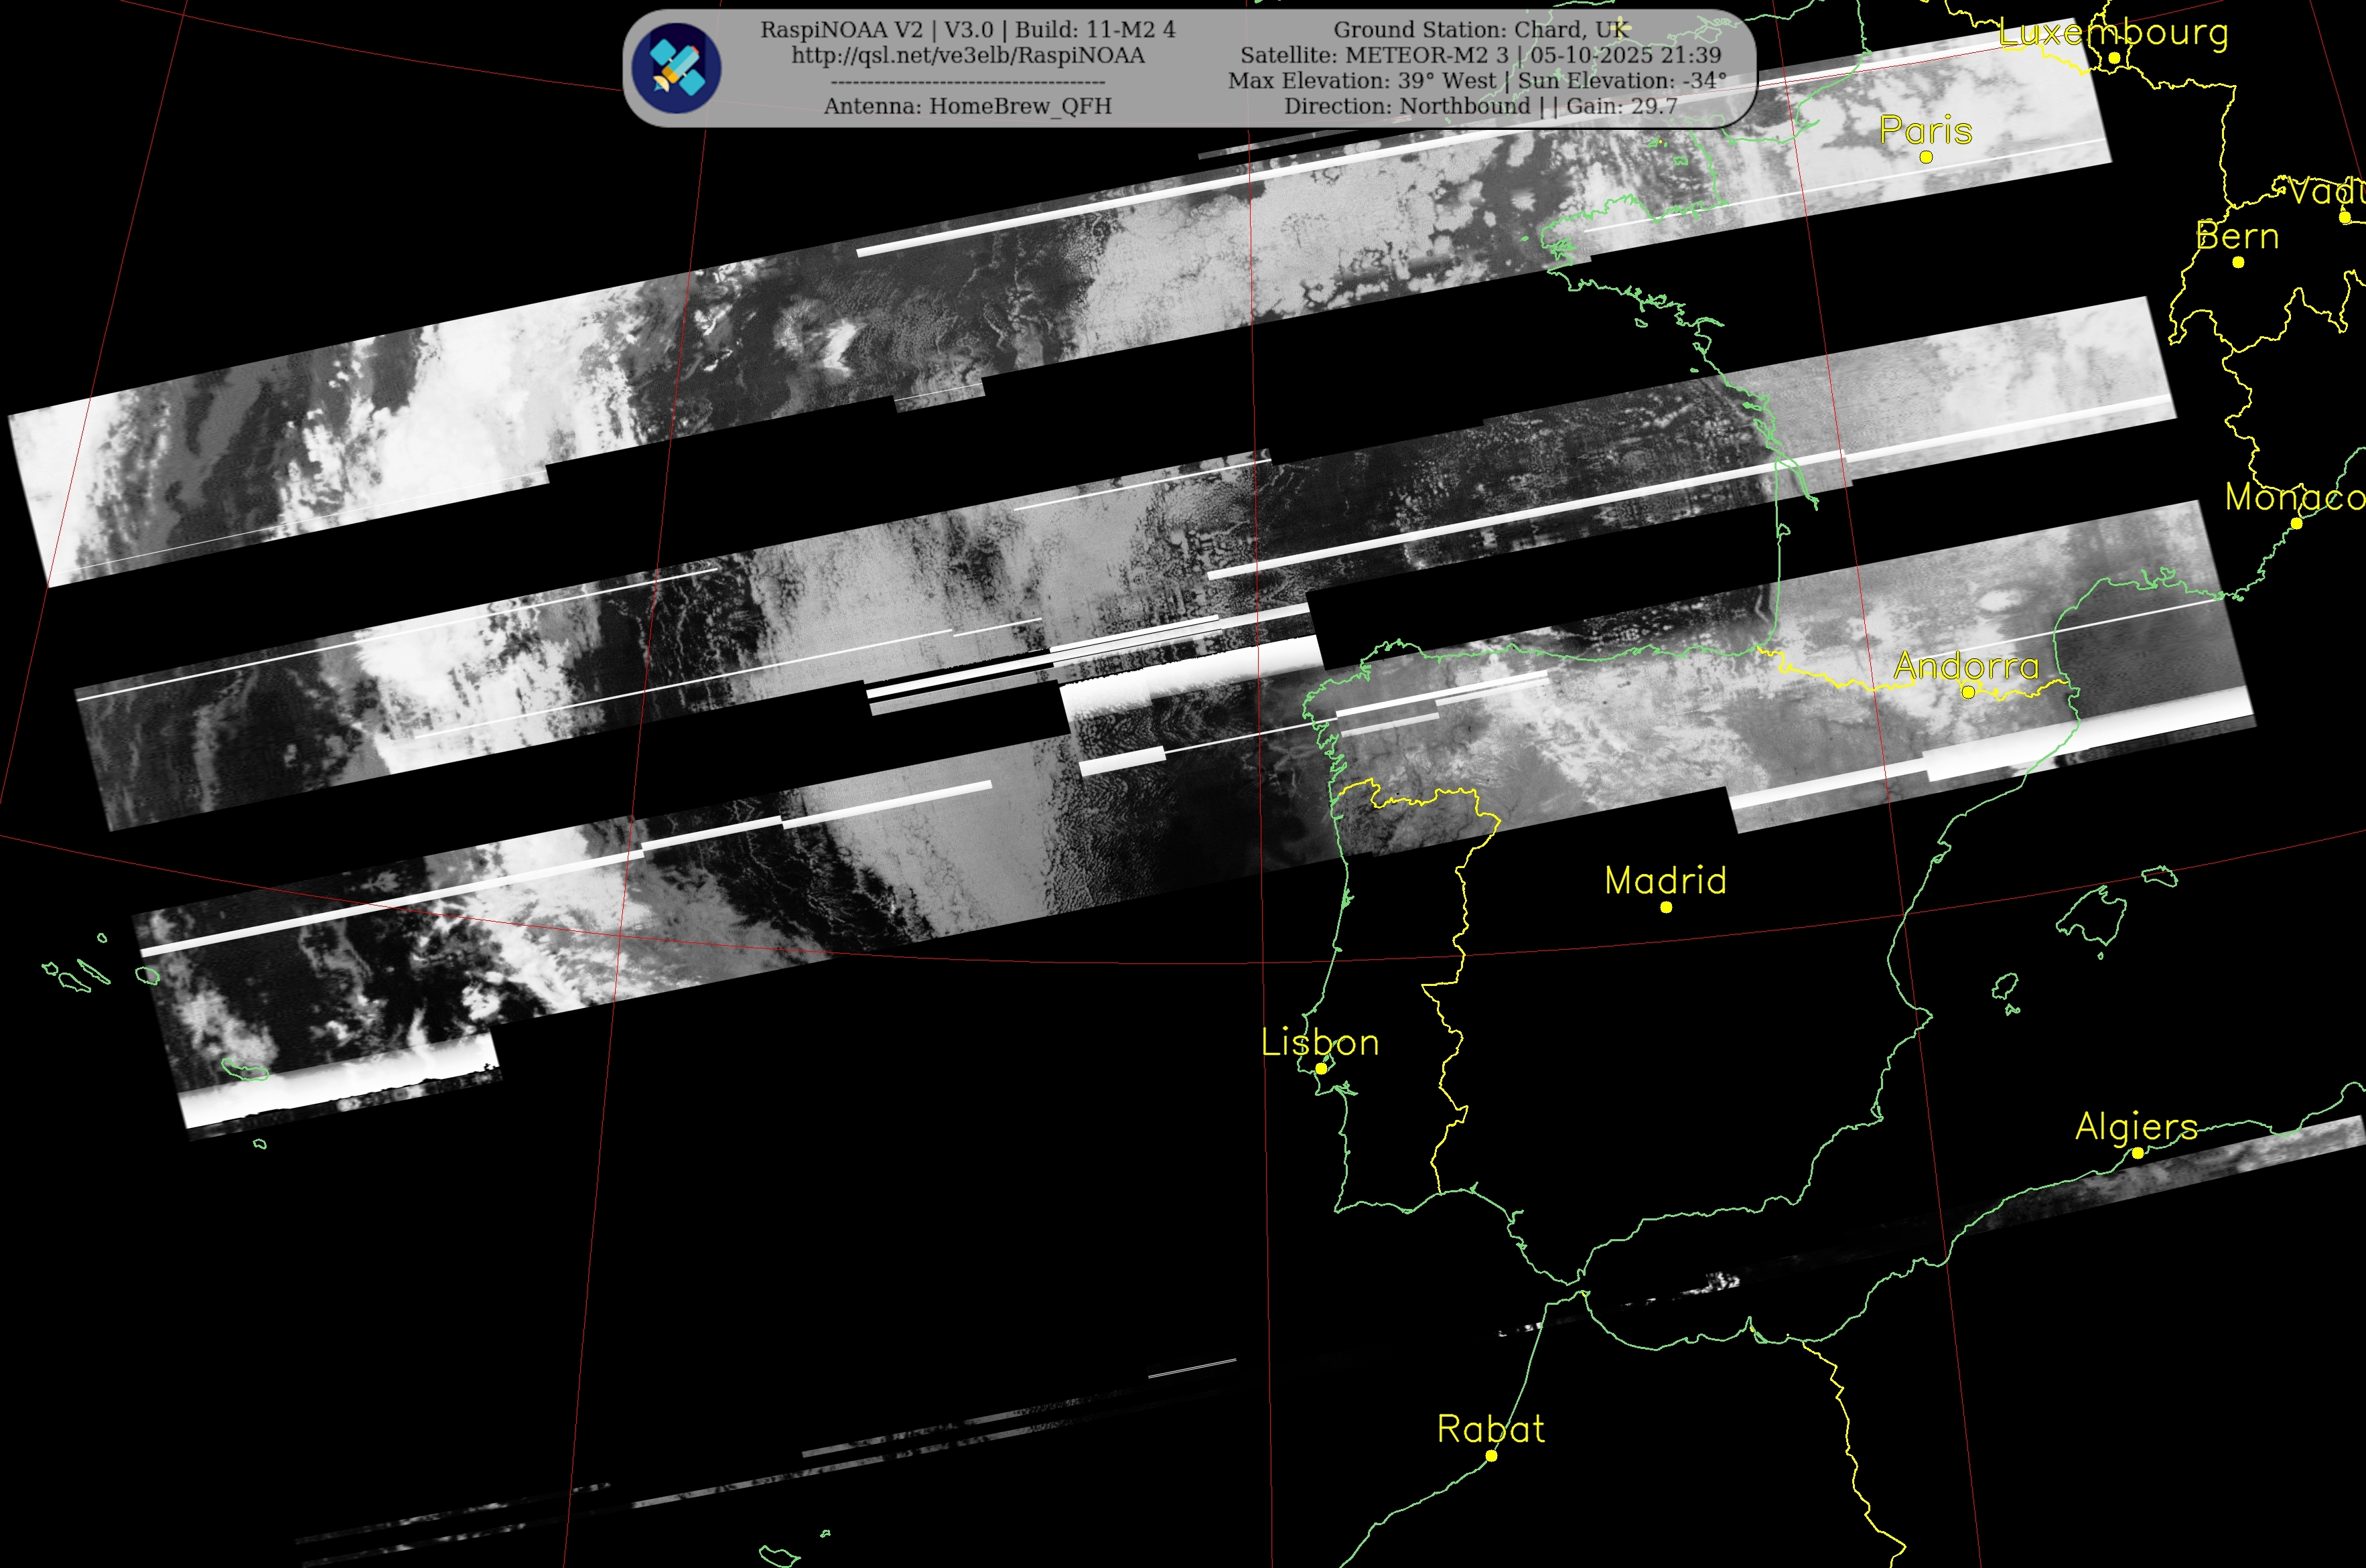2366x1568 pixels.
Task: Click the Luxembourg city marker dot
Action: pos(2114,58)
